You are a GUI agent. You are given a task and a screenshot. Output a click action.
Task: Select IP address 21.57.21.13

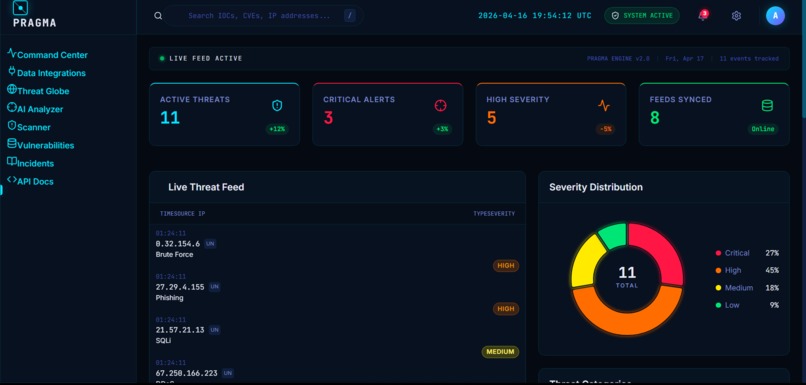point(180,330)
